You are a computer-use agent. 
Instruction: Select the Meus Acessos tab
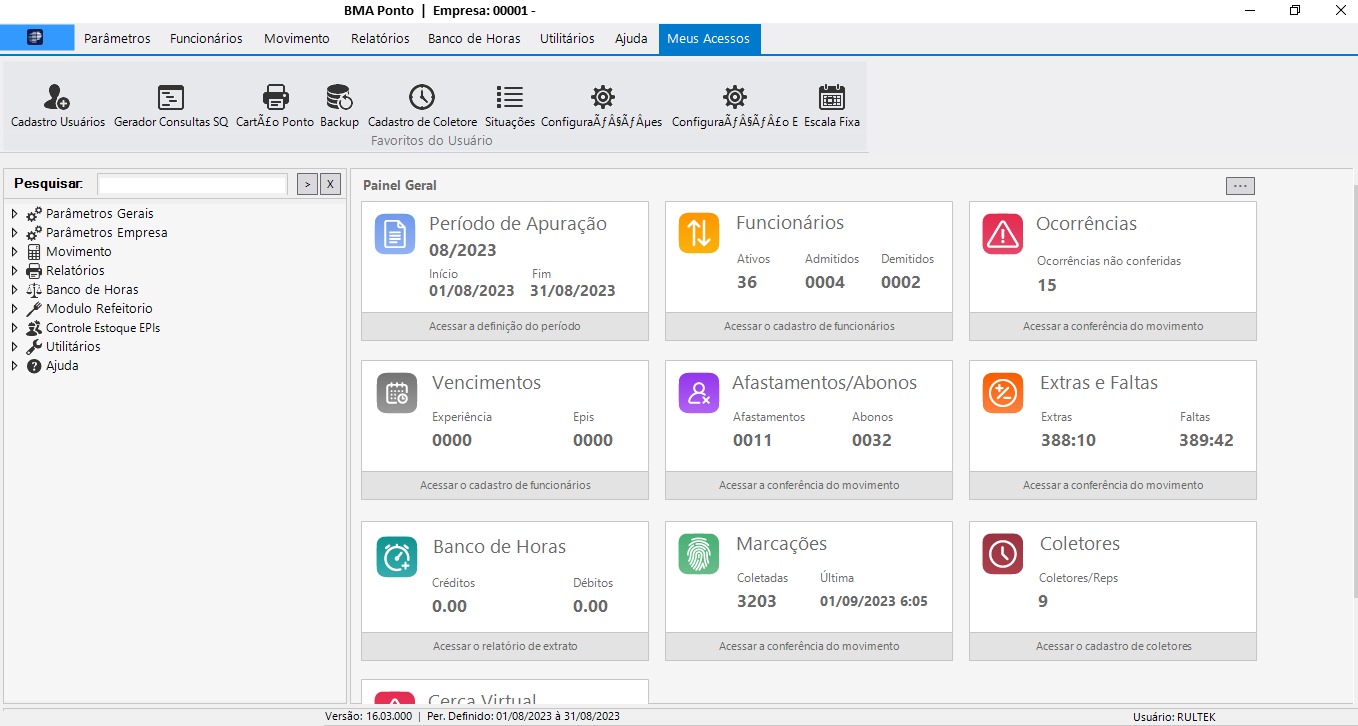(709, 38)
